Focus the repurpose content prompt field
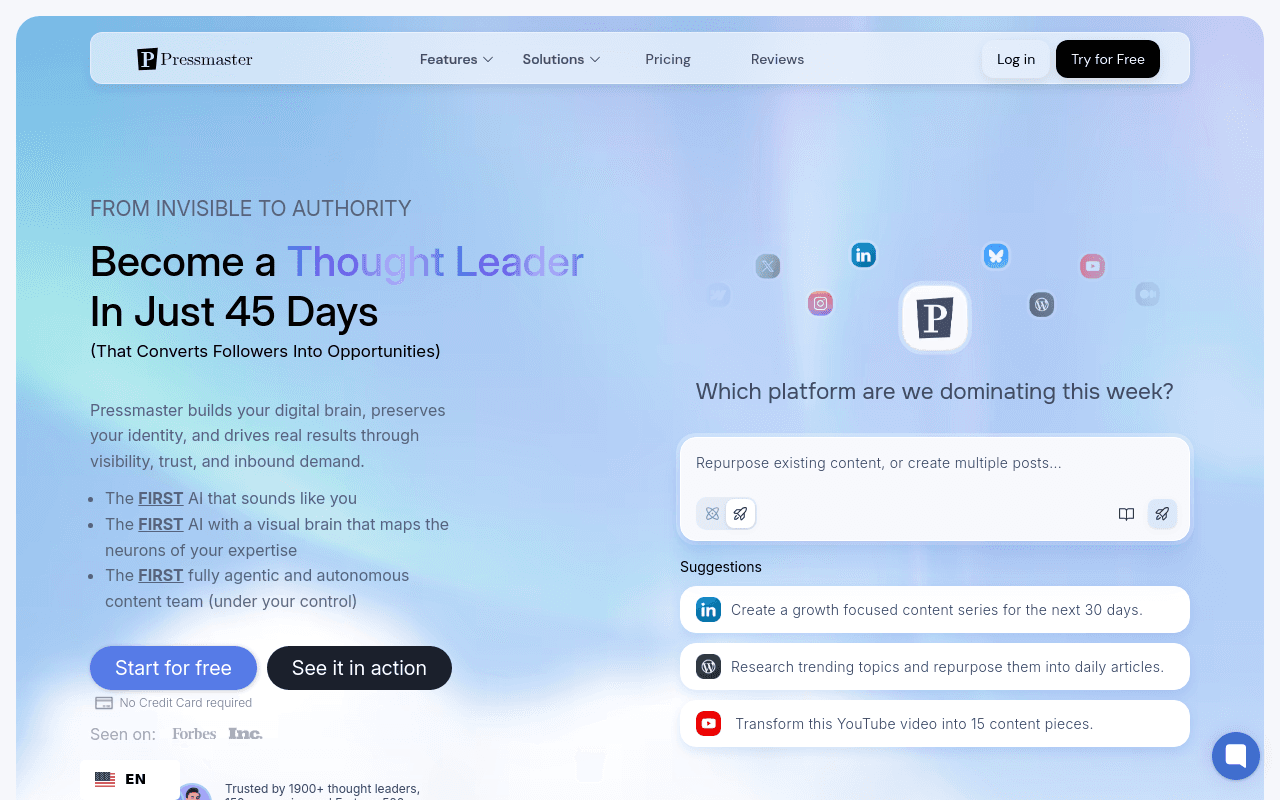The height and width of the screenshot is (800, 1280). pyautogui.click(x=935, y=464)
